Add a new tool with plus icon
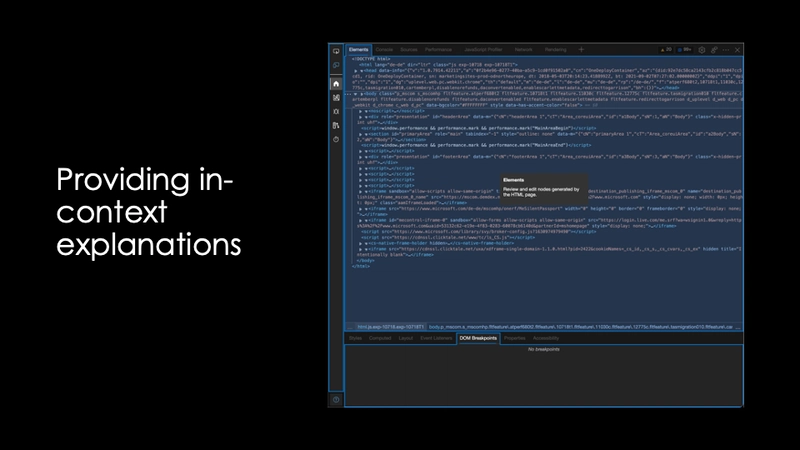 coord(581,49)
